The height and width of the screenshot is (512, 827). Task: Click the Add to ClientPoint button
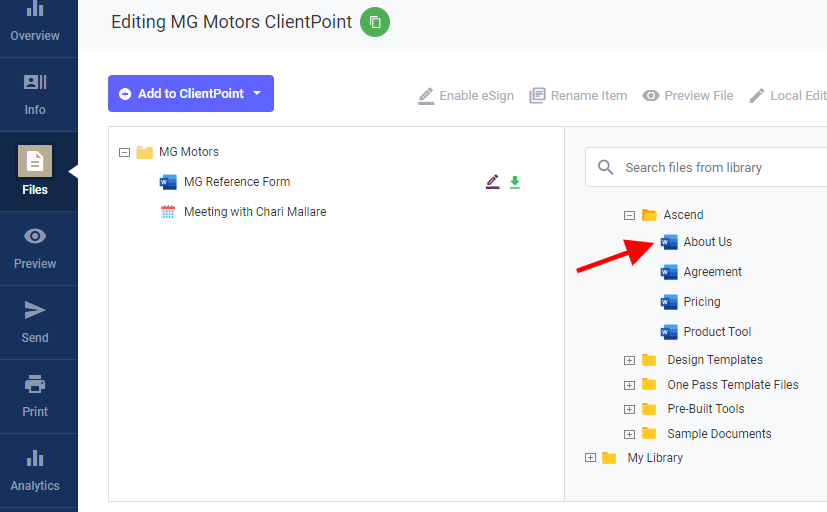tap(191, 93)
